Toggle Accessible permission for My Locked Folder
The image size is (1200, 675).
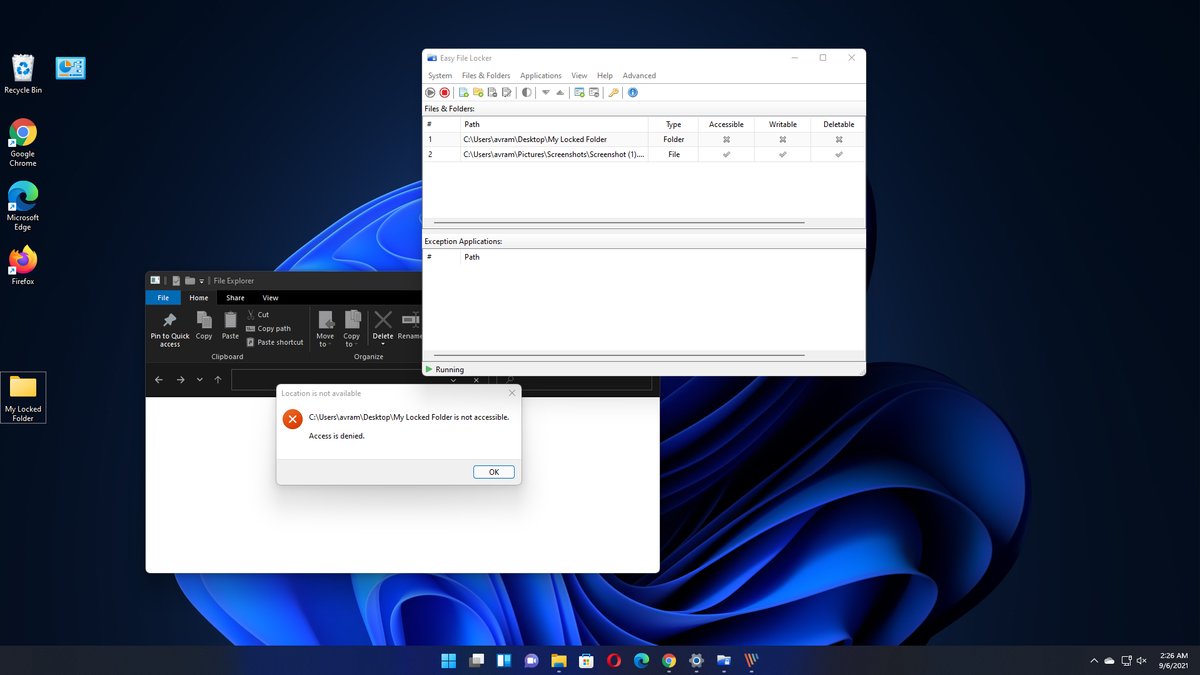pyautogui.click(x=725, y=139)
